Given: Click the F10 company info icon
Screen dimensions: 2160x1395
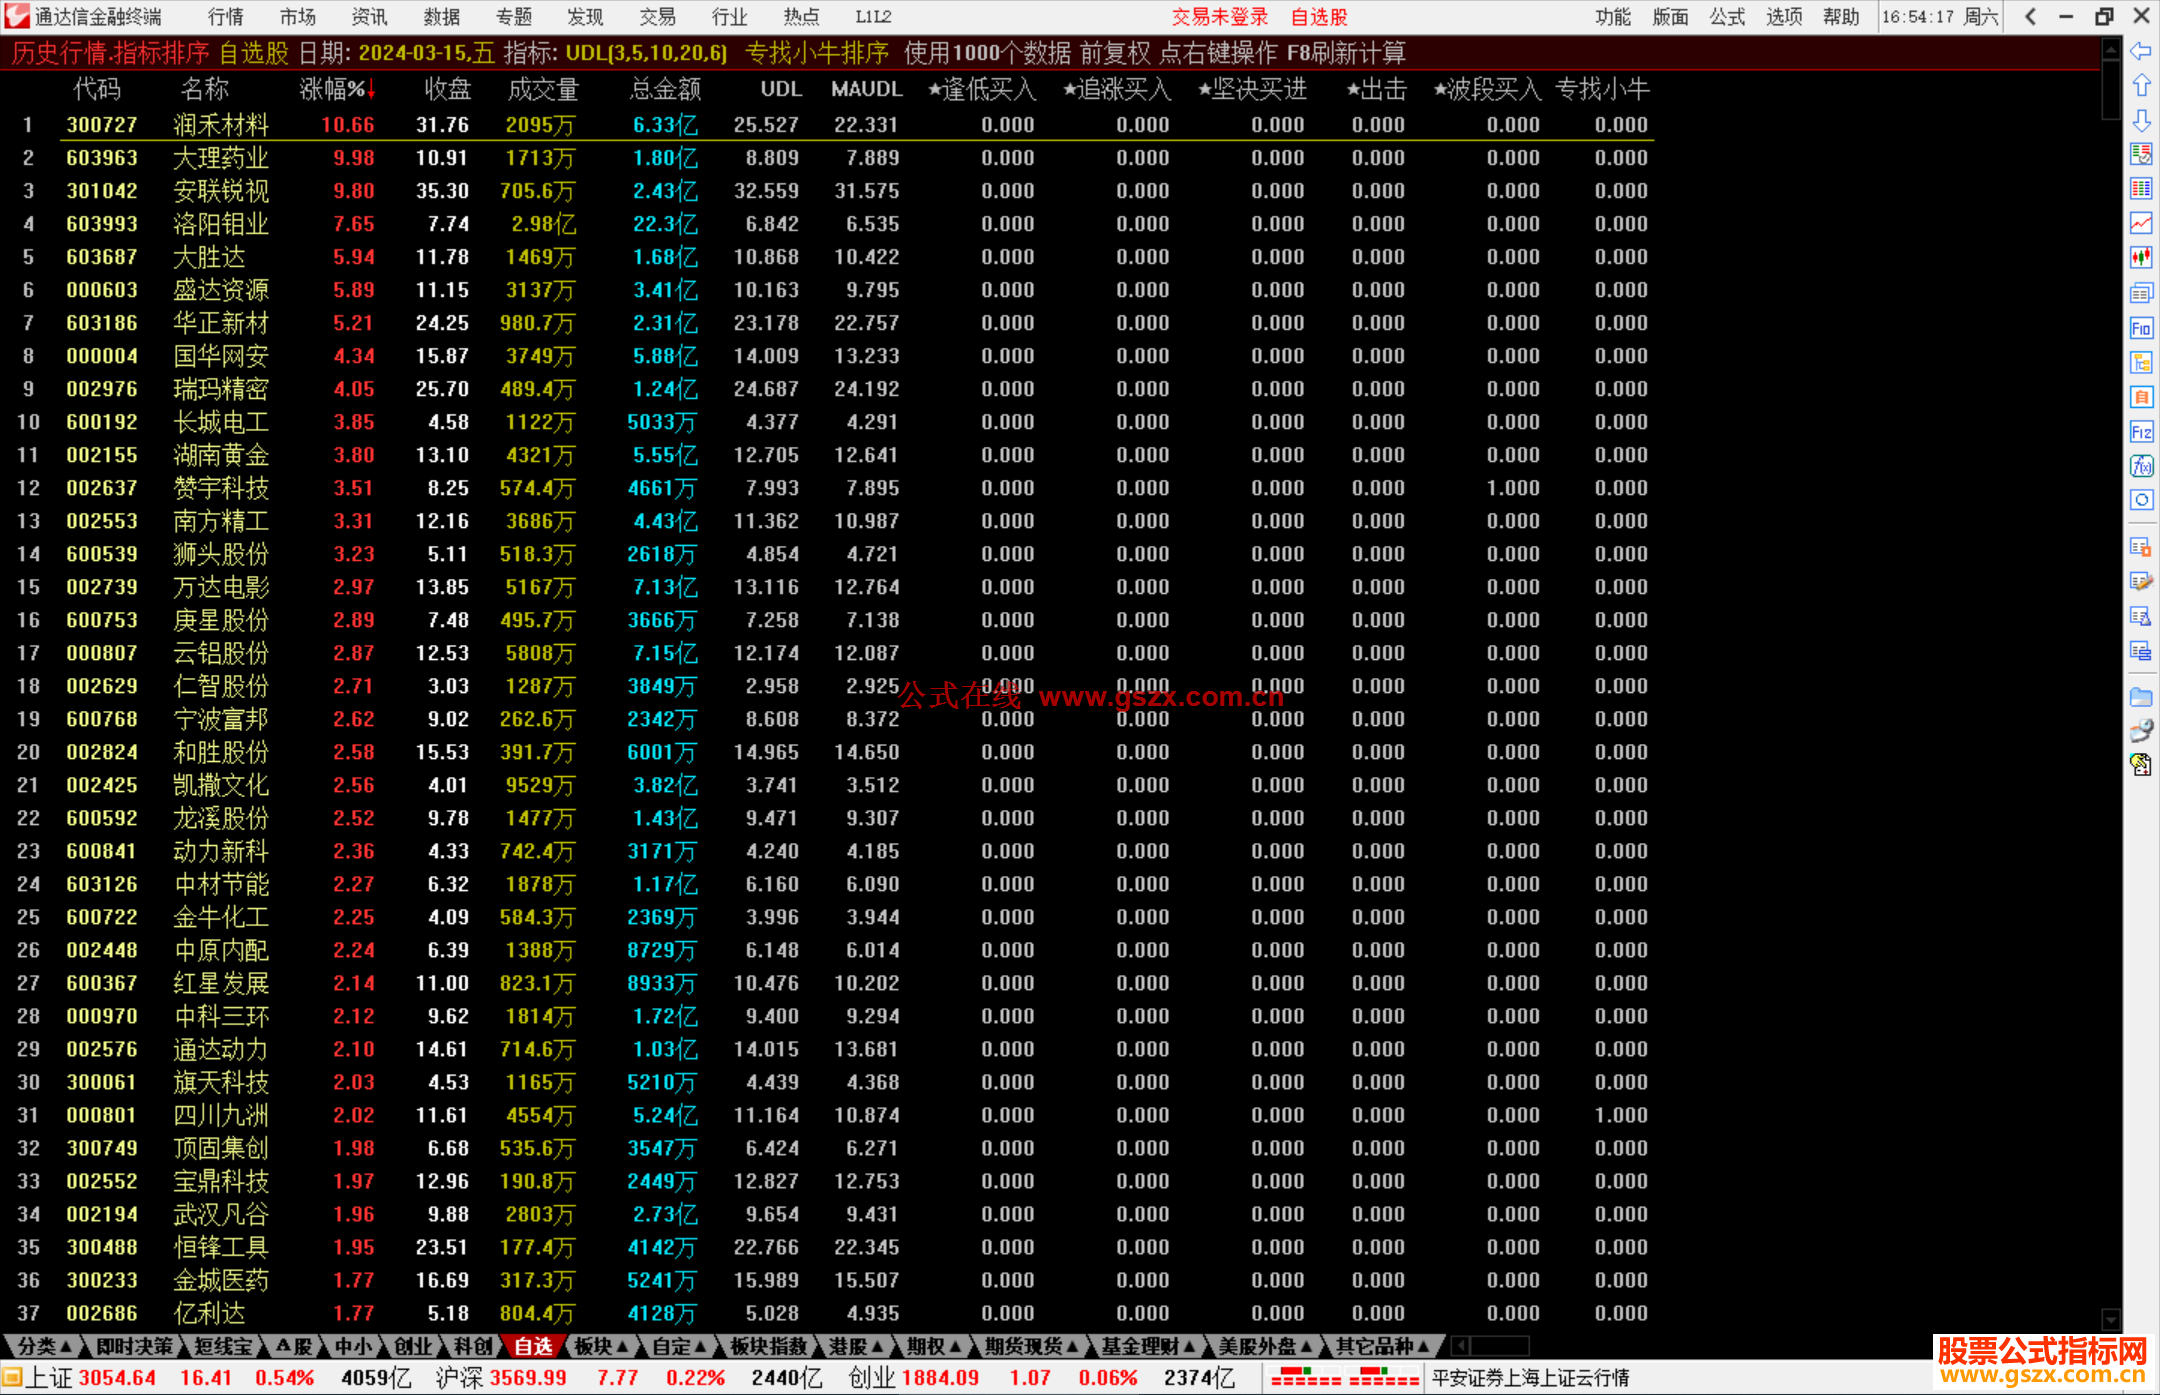Looking at the screenshot, I should click(2141, 328).
